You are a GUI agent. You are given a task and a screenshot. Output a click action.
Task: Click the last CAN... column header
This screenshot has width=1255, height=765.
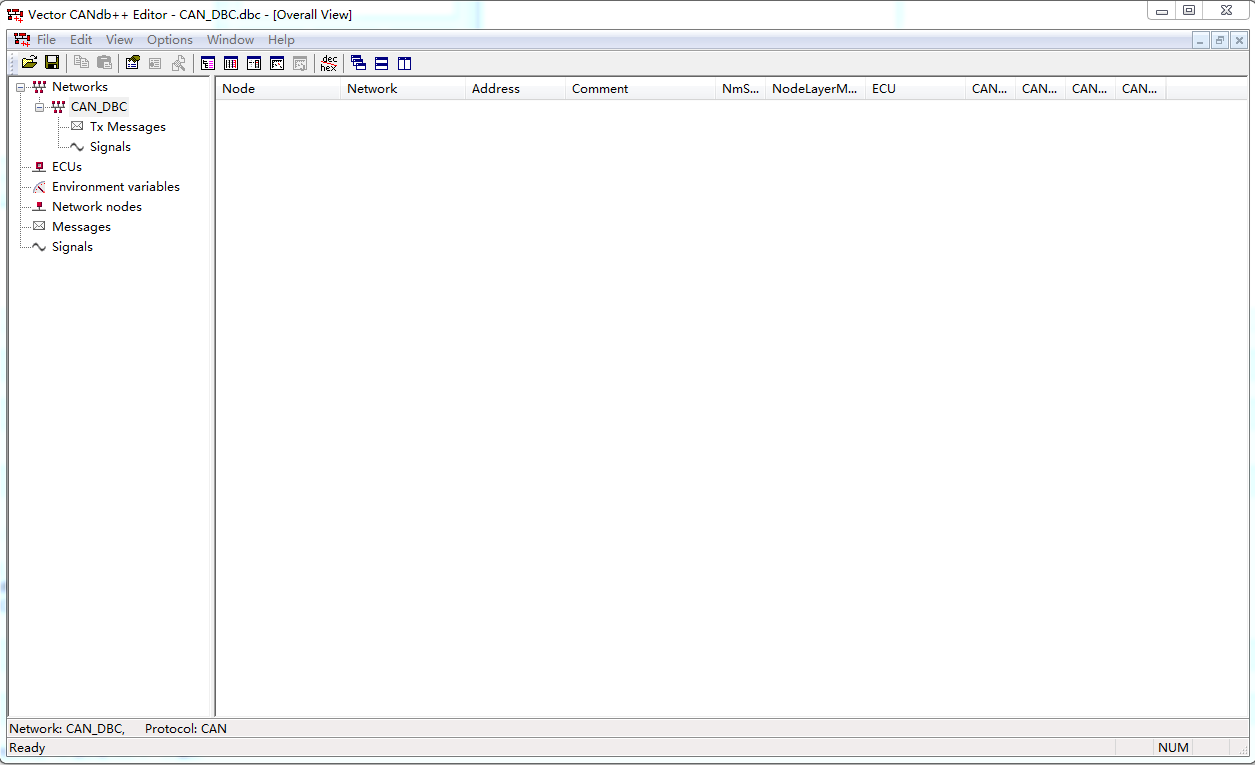(1141, 89)
